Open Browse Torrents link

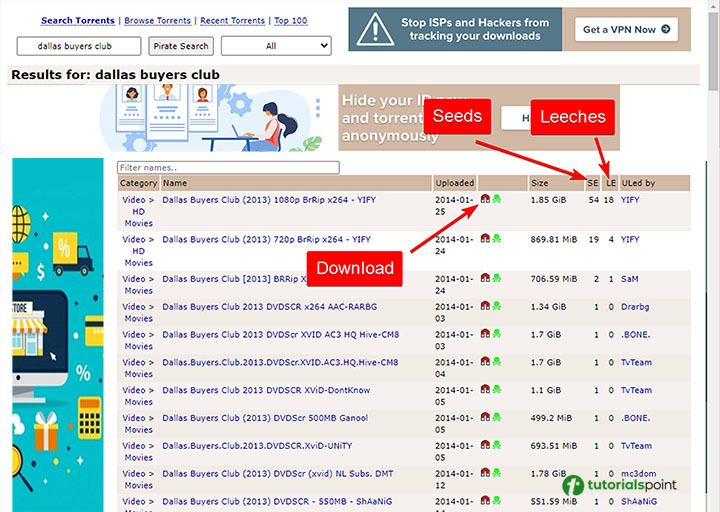click(x=158, y=21)
